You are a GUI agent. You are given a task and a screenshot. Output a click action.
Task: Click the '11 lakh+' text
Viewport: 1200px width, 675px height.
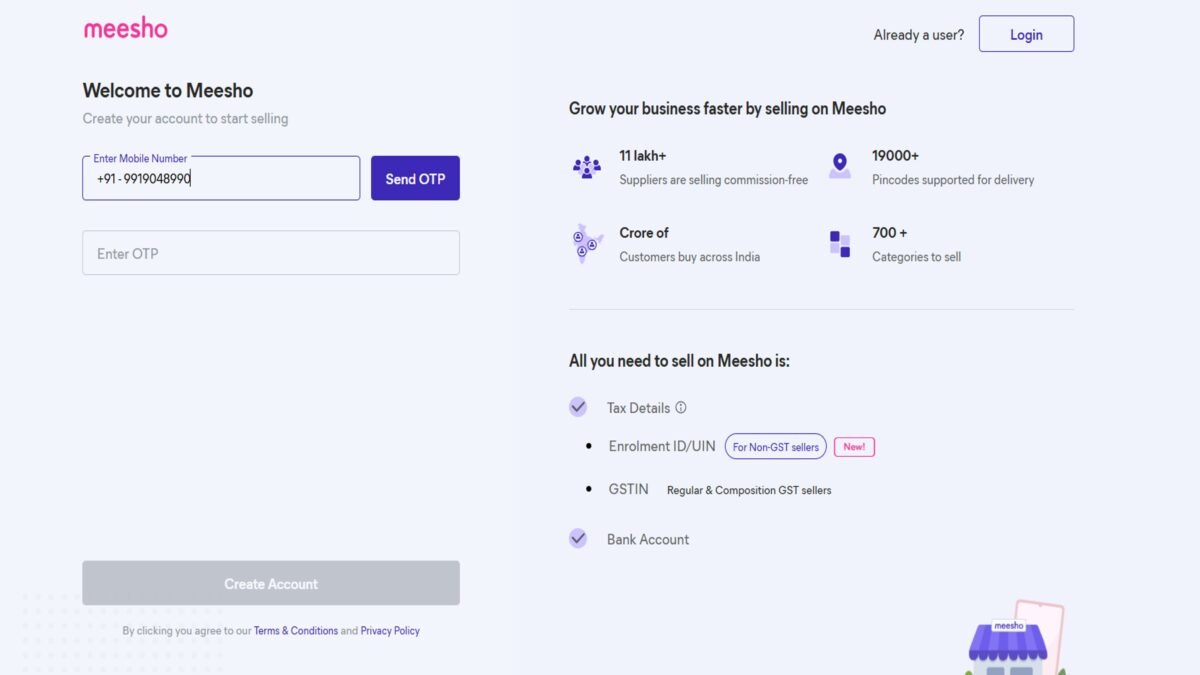643,156
